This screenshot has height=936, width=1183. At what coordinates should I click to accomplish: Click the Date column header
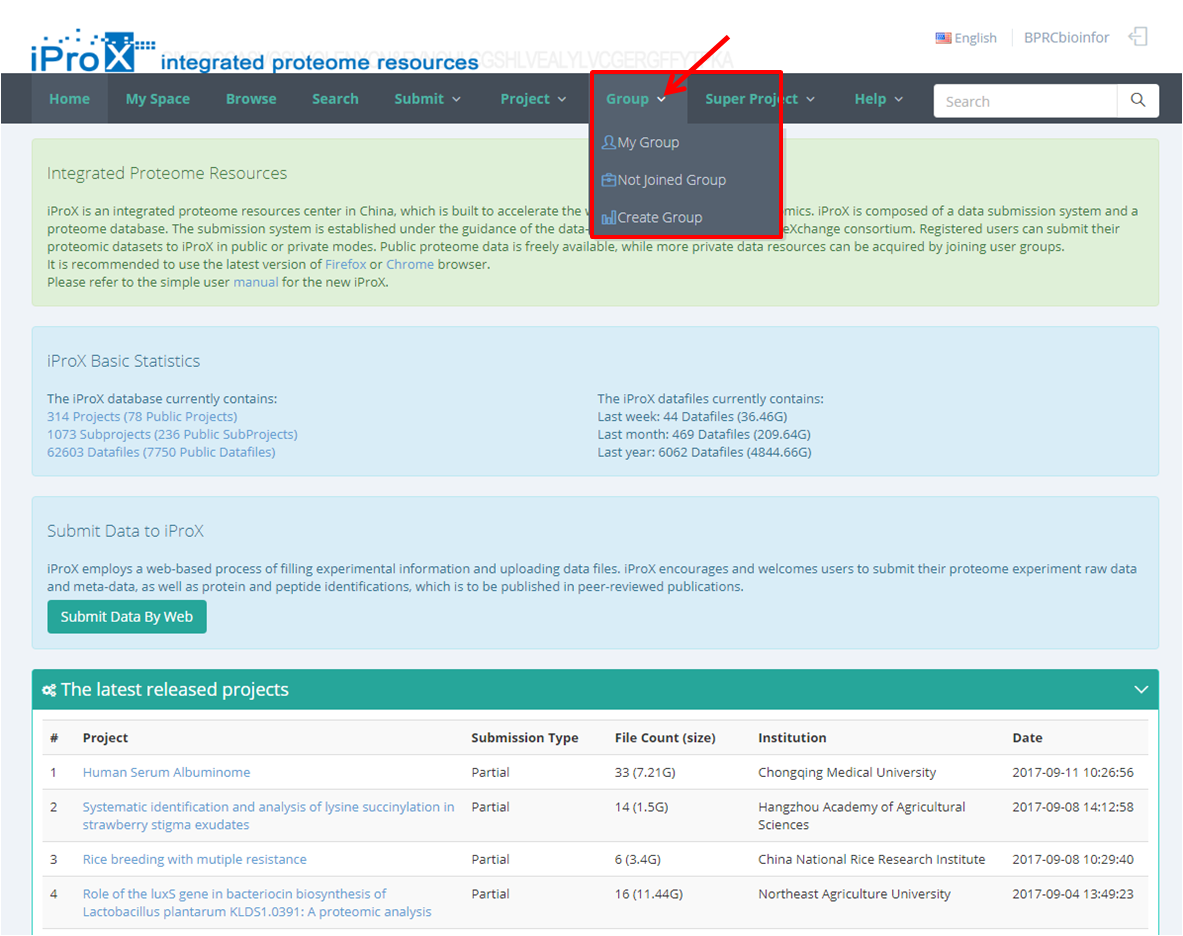[1027, 738]
